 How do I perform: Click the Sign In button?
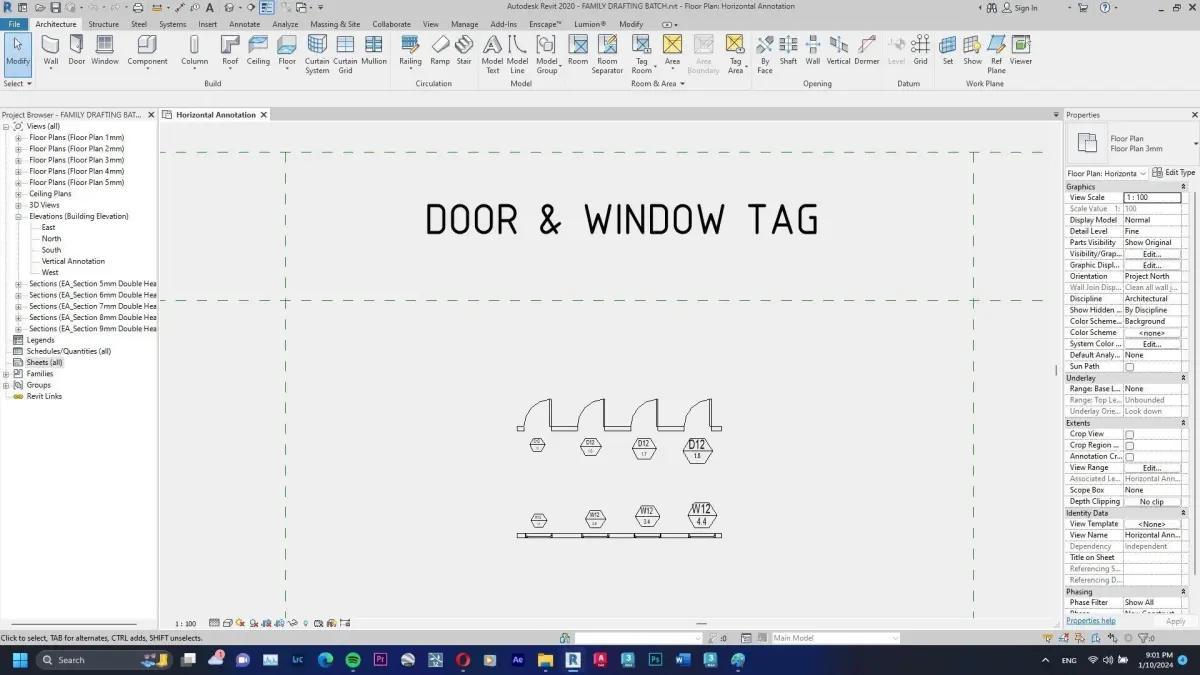click(1020, 8)
